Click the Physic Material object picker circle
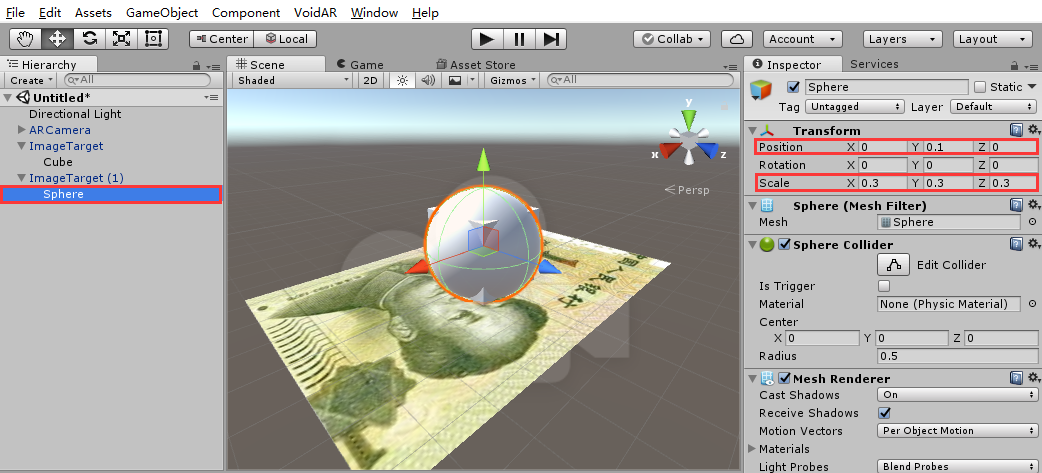The width and height of the screenshot is (1042, 473). (x=1032, y=304)
